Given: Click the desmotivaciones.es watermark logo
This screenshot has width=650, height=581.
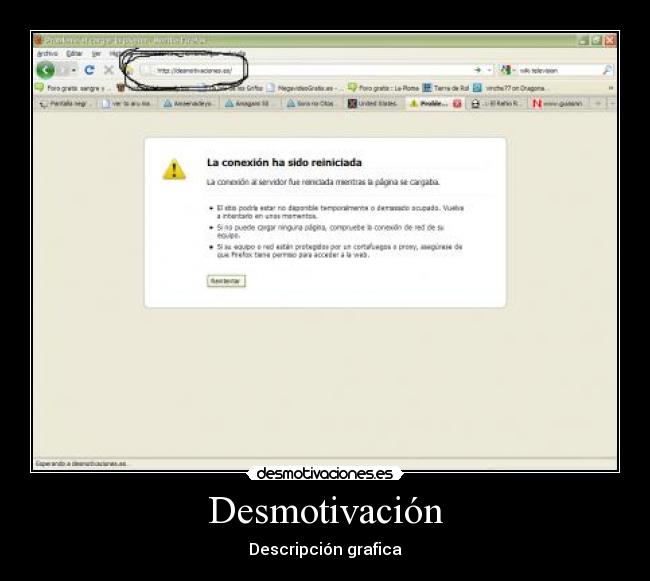Looking at the screenshot, I should click(325, 473).
